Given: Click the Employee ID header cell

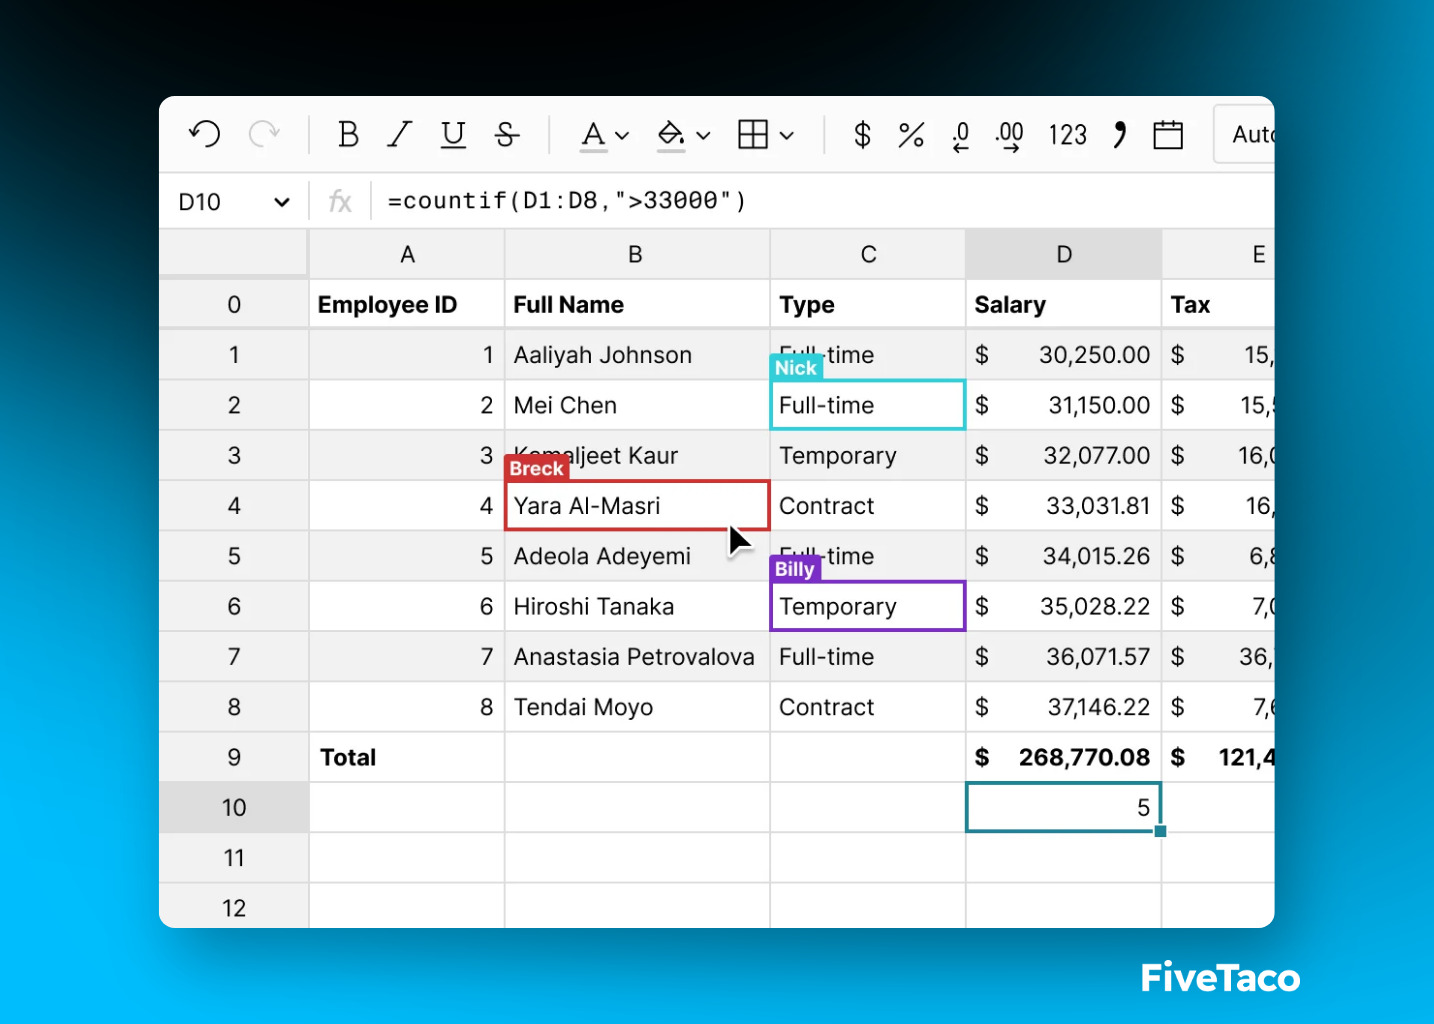Looking at the screenshot, I should [x=407, y=304].
